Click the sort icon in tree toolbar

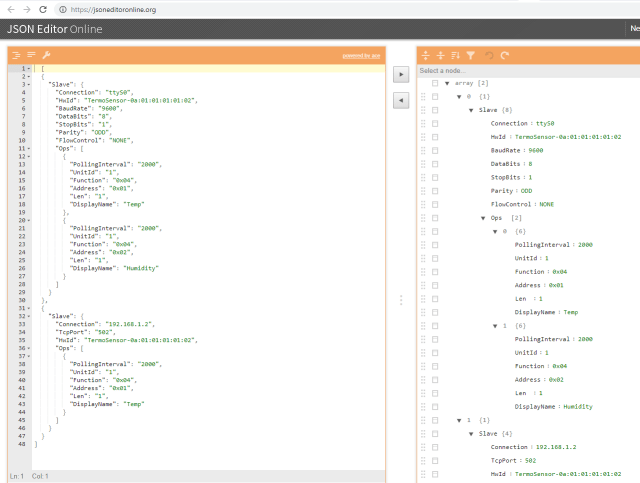pos(456,55)
